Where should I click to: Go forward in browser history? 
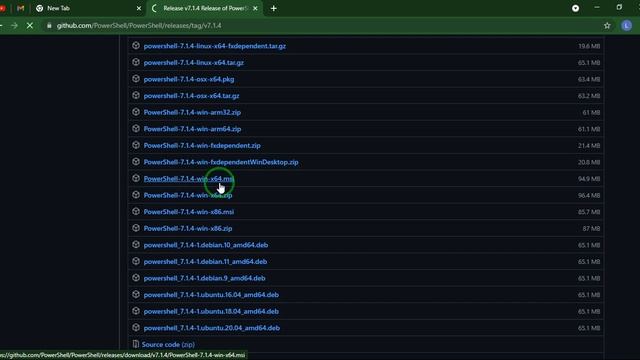tap(14, 25)
